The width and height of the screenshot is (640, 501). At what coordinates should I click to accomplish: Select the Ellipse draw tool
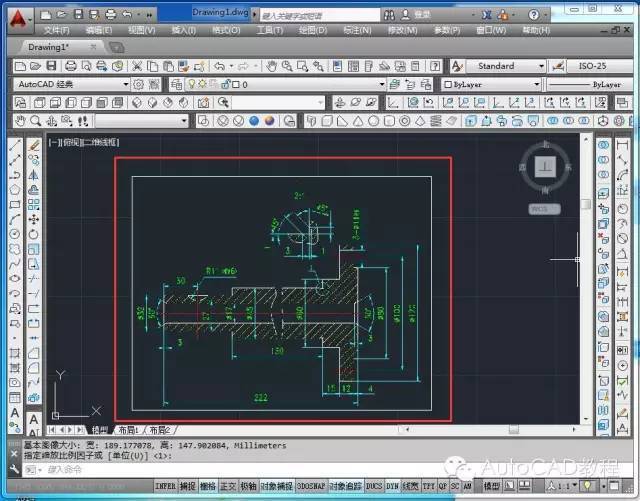15,278
